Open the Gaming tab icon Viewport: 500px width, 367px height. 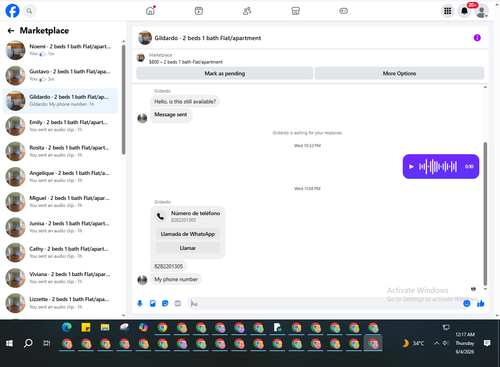(x=344, y=11)
